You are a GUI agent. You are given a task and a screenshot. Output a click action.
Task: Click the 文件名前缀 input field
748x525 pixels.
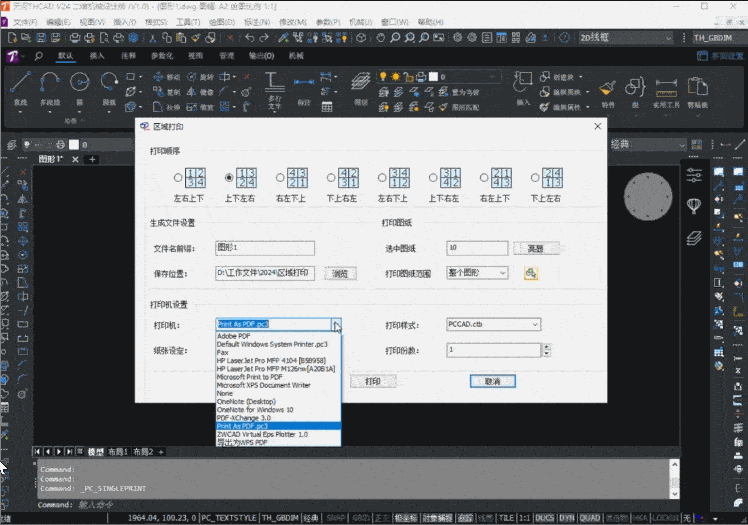click(265, 248)
